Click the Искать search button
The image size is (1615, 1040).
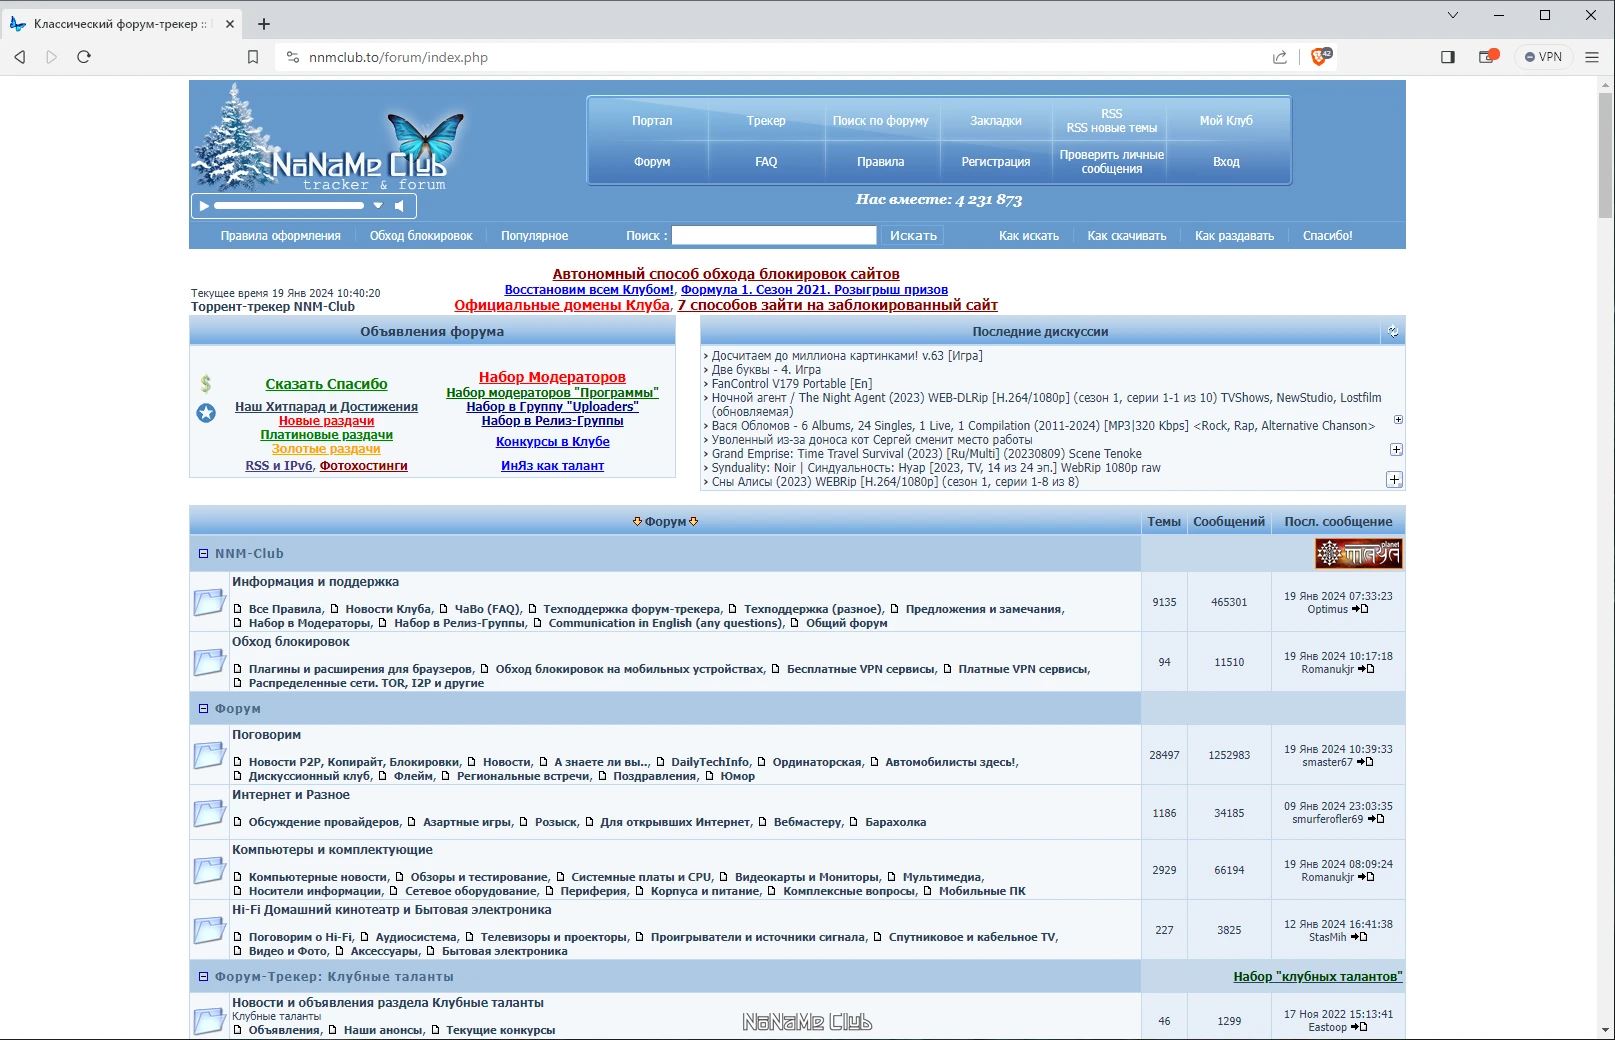[x=913, y=236]
